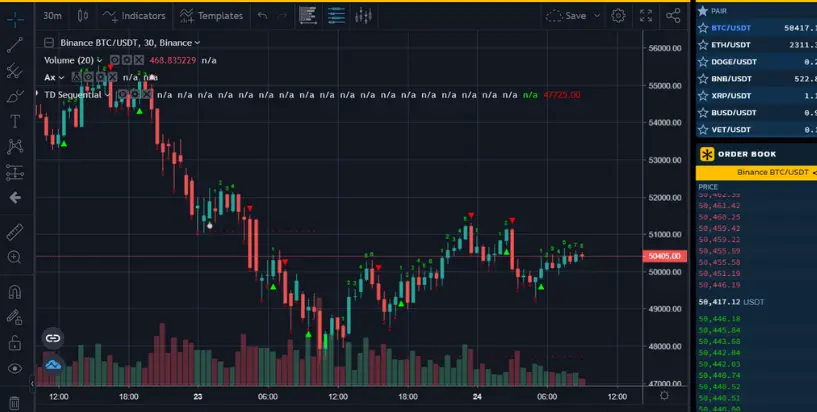Remove the Ax indicator
Screen dimensions: 817x412
pos(113,78)
